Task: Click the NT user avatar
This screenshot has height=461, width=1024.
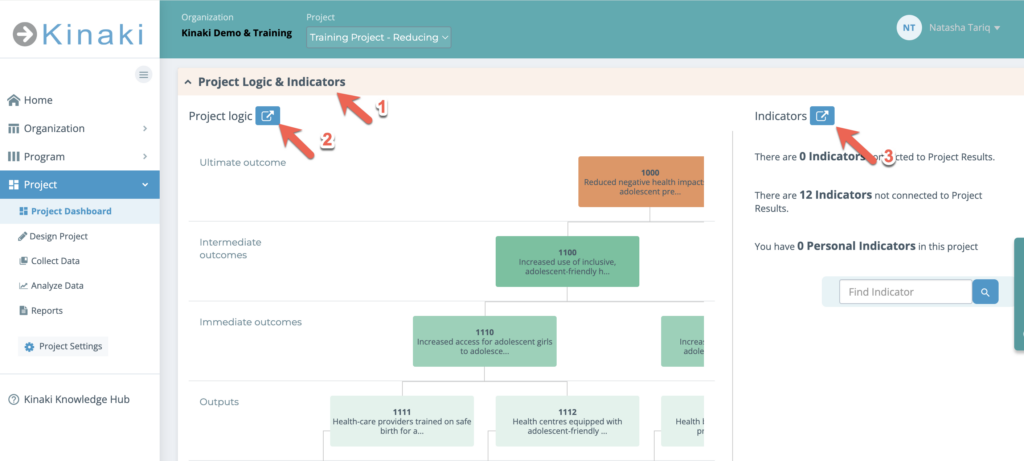Action: coord(908,28)
